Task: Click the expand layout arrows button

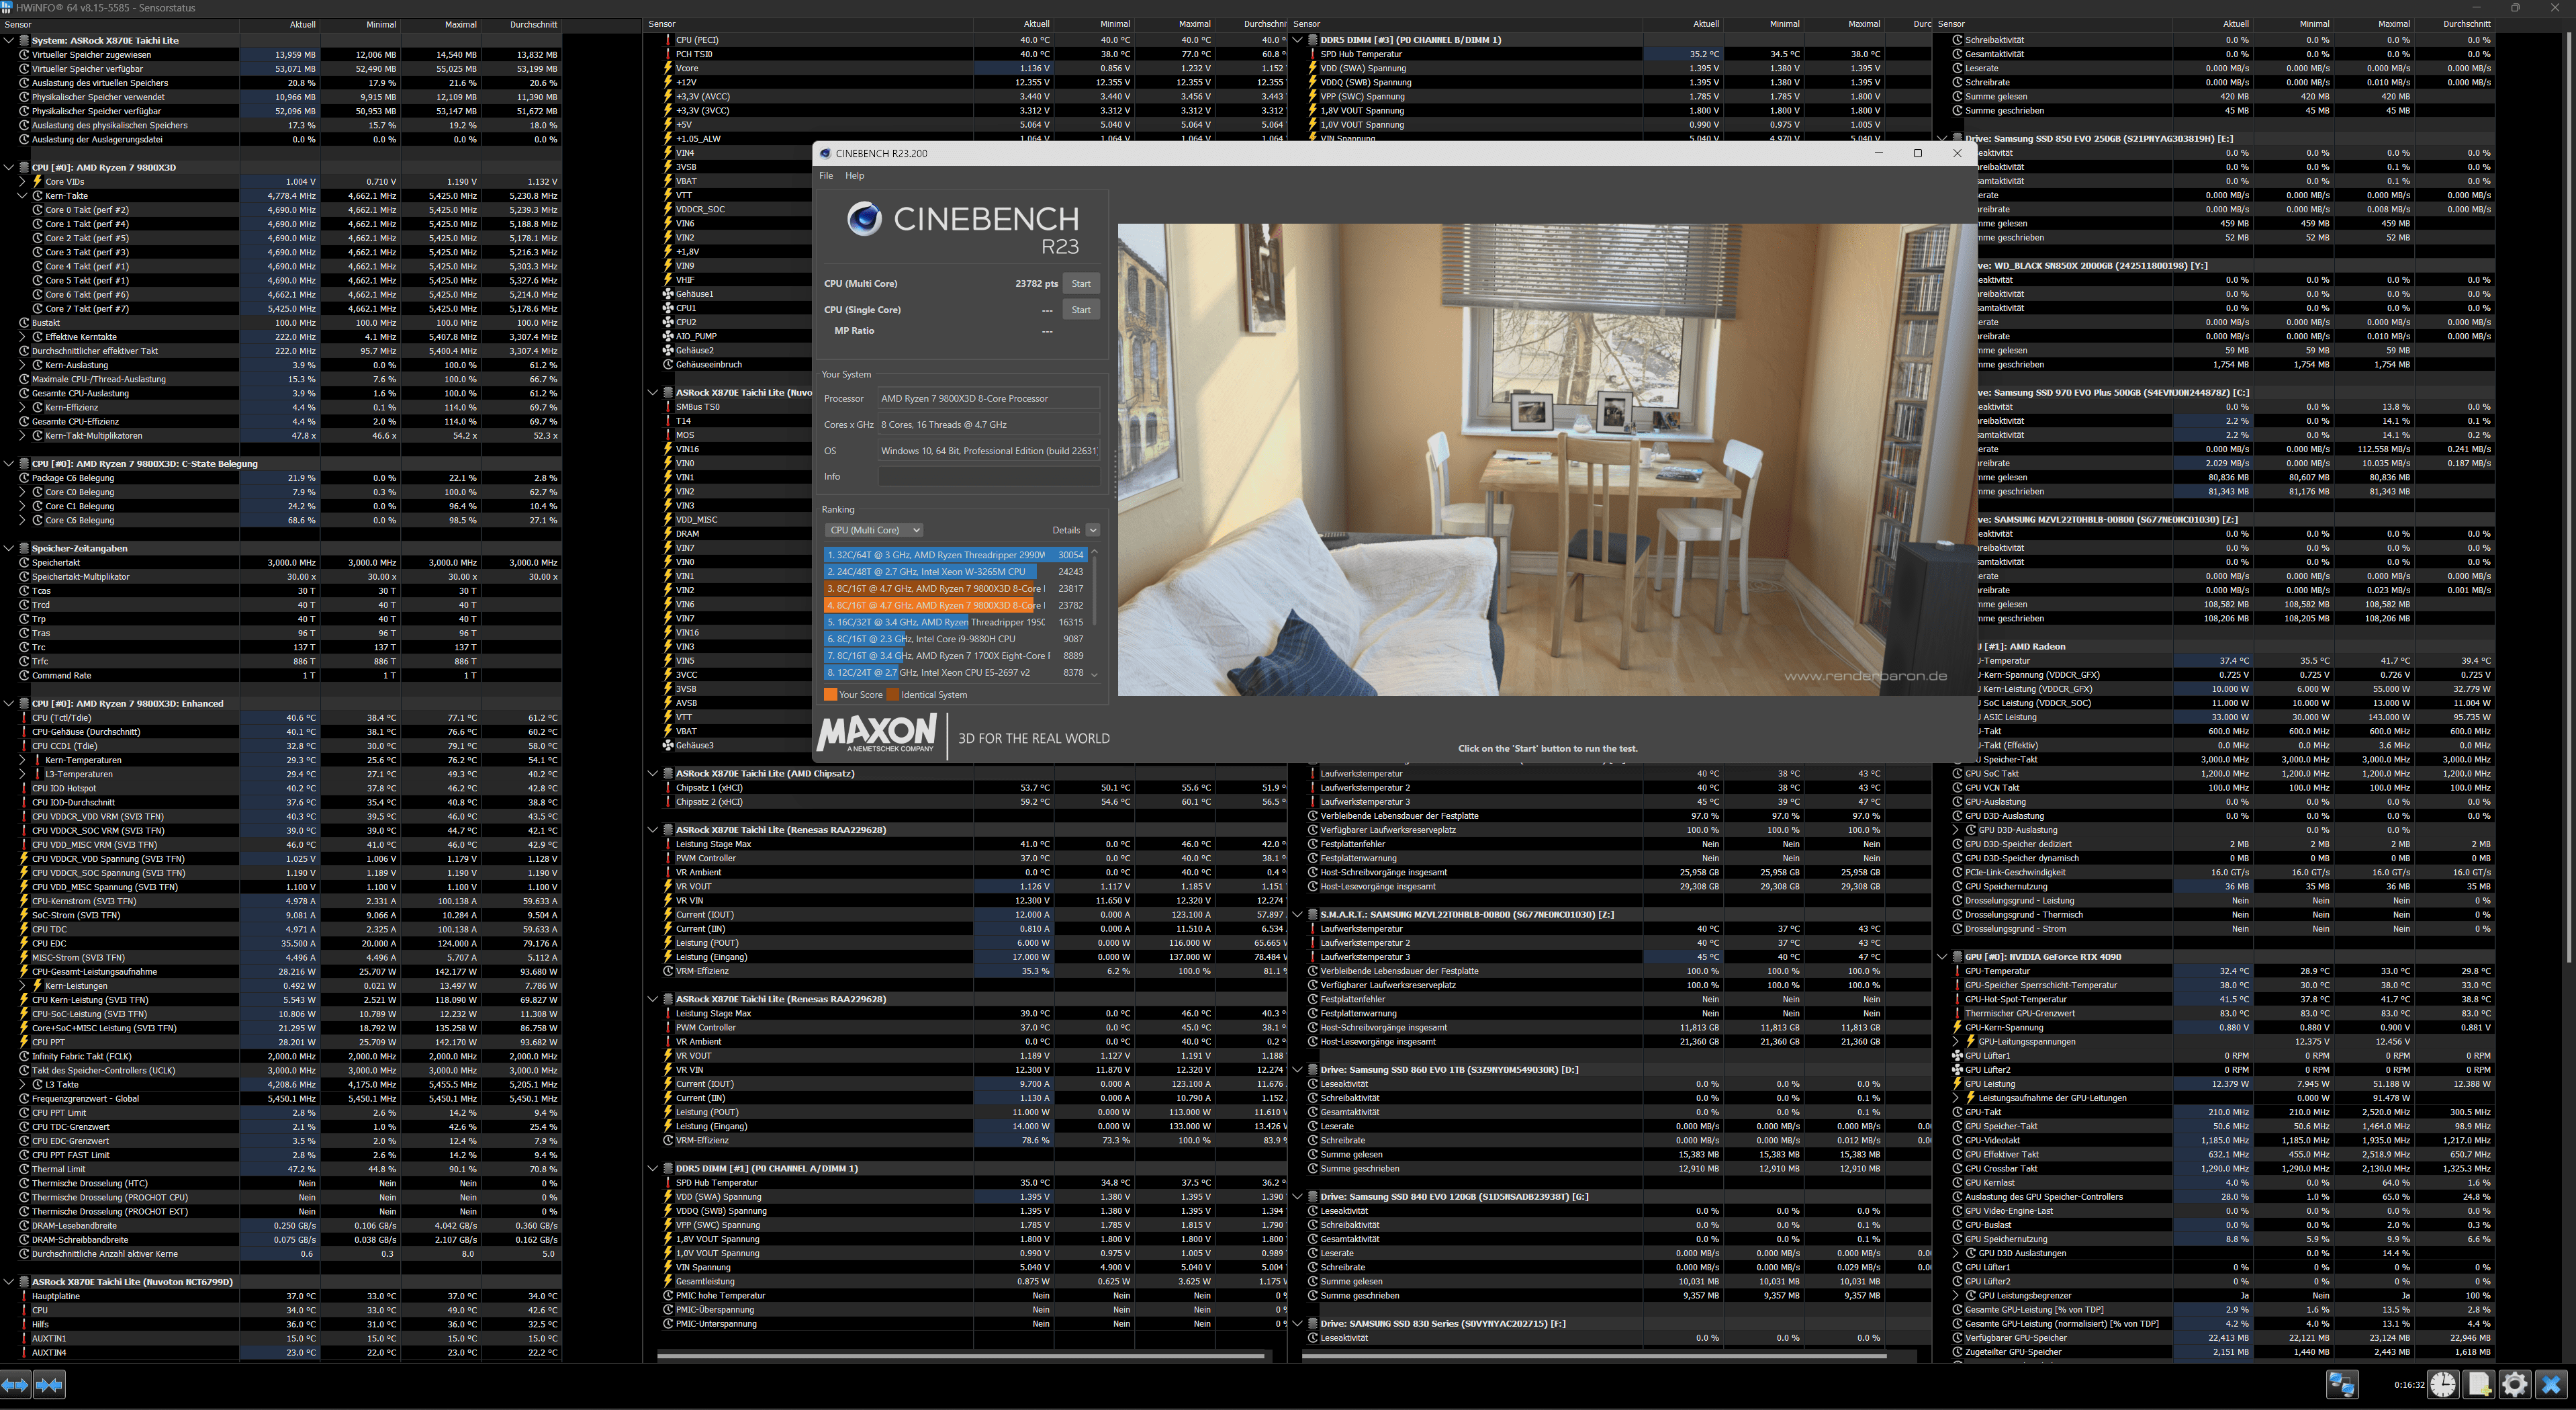Action: pyautogui.click(x=14, y=1384)
